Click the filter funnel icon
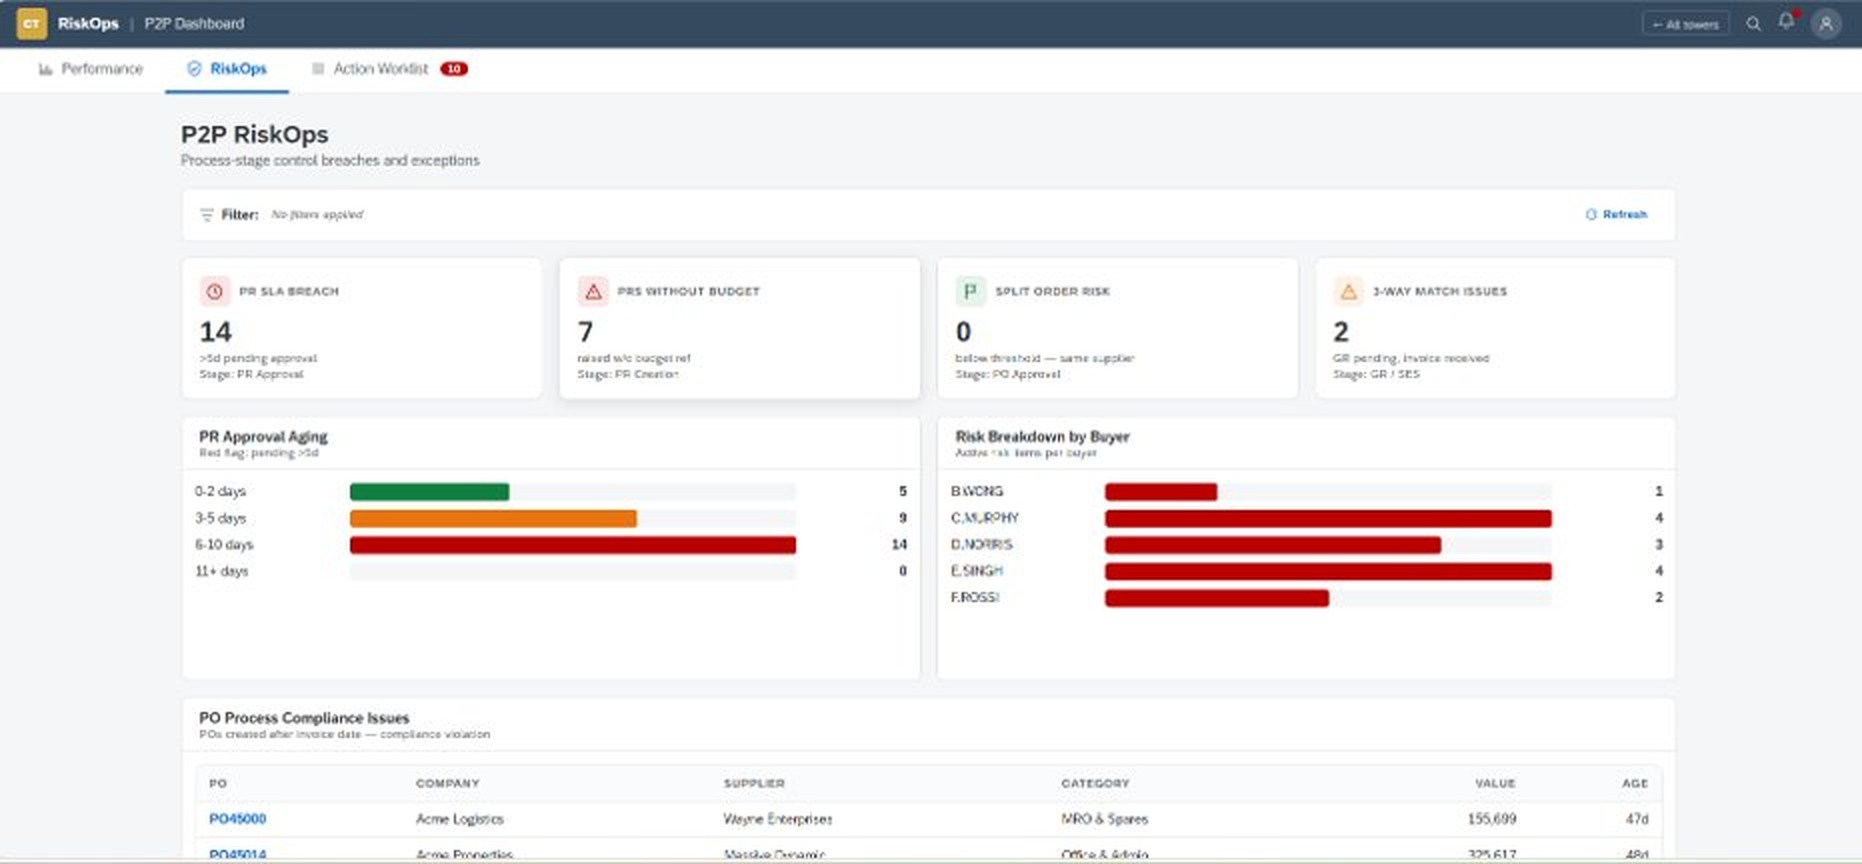 (207, 215)
